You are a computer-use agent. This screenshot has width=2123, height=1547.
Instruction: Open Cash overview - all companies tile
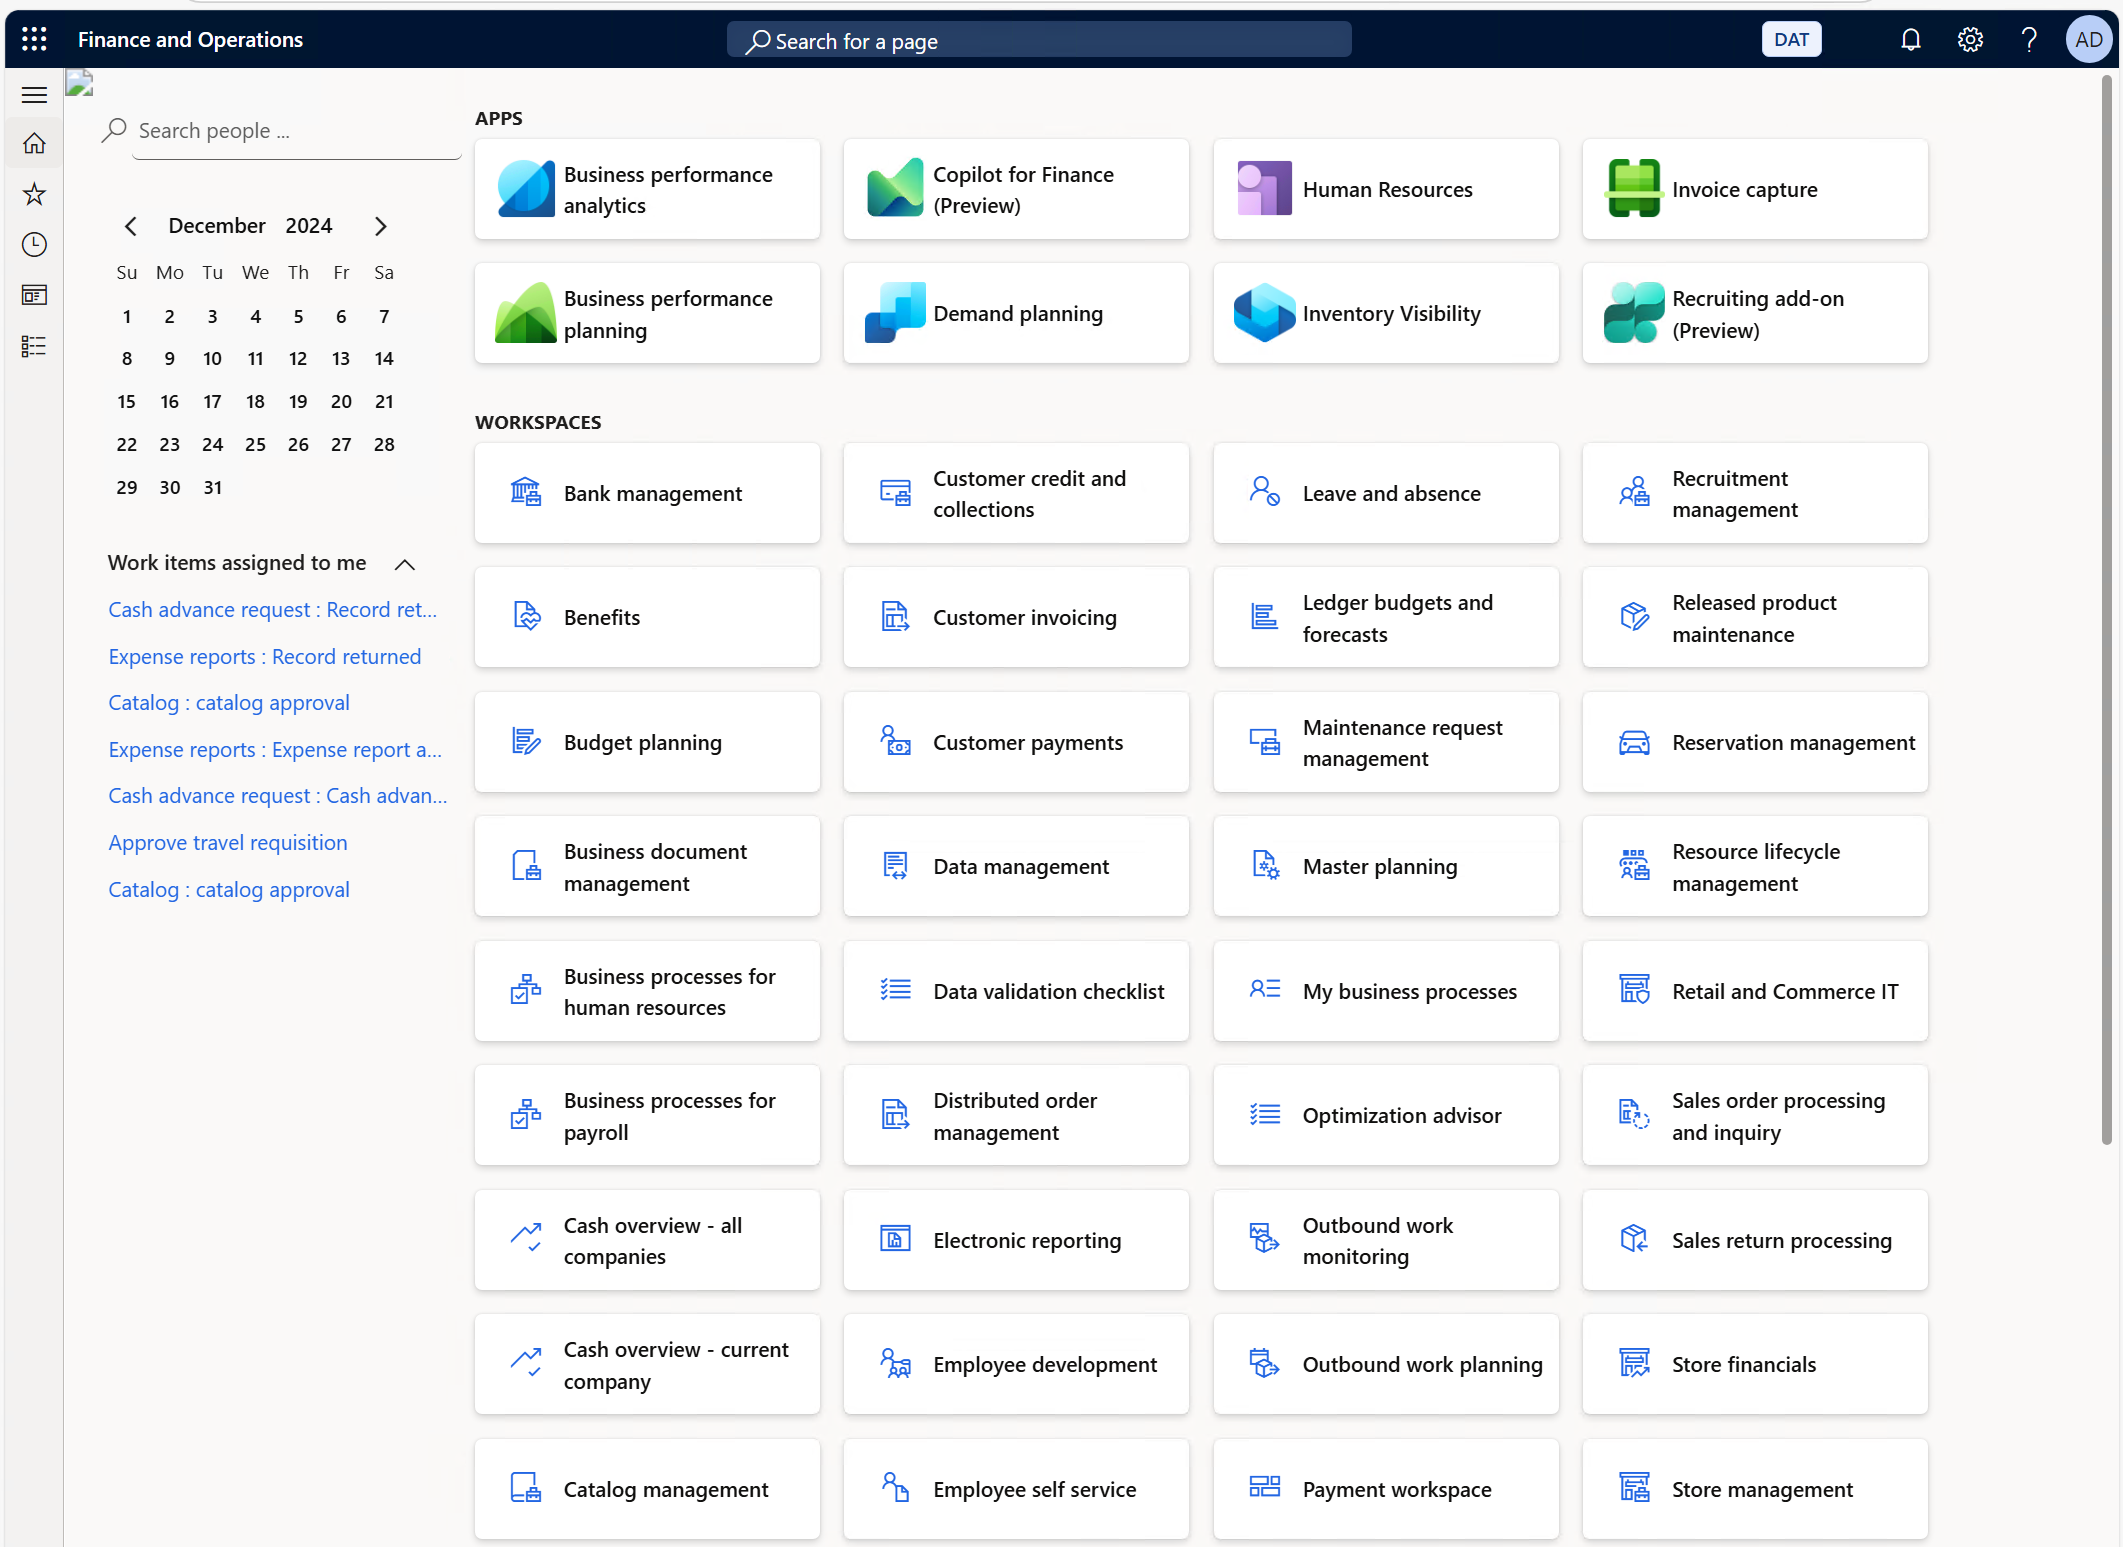pos(647,1240)
